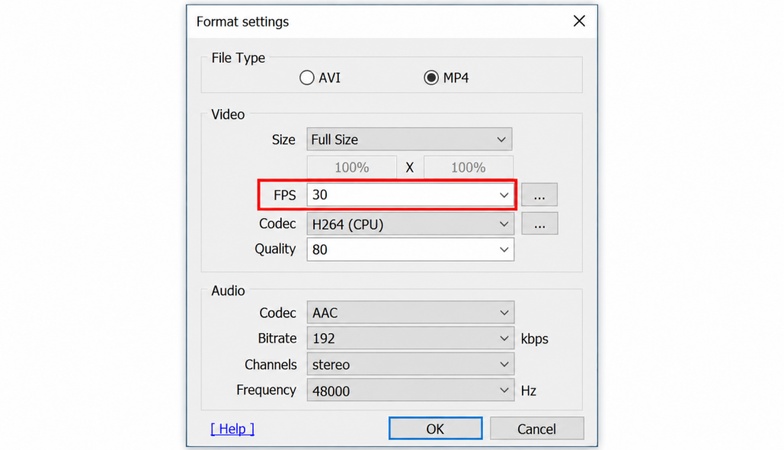Image resolution: width=784 pixels, height=450 pixels.
Task: Click the ellipsis button next to video Codec
Action: 540,224
